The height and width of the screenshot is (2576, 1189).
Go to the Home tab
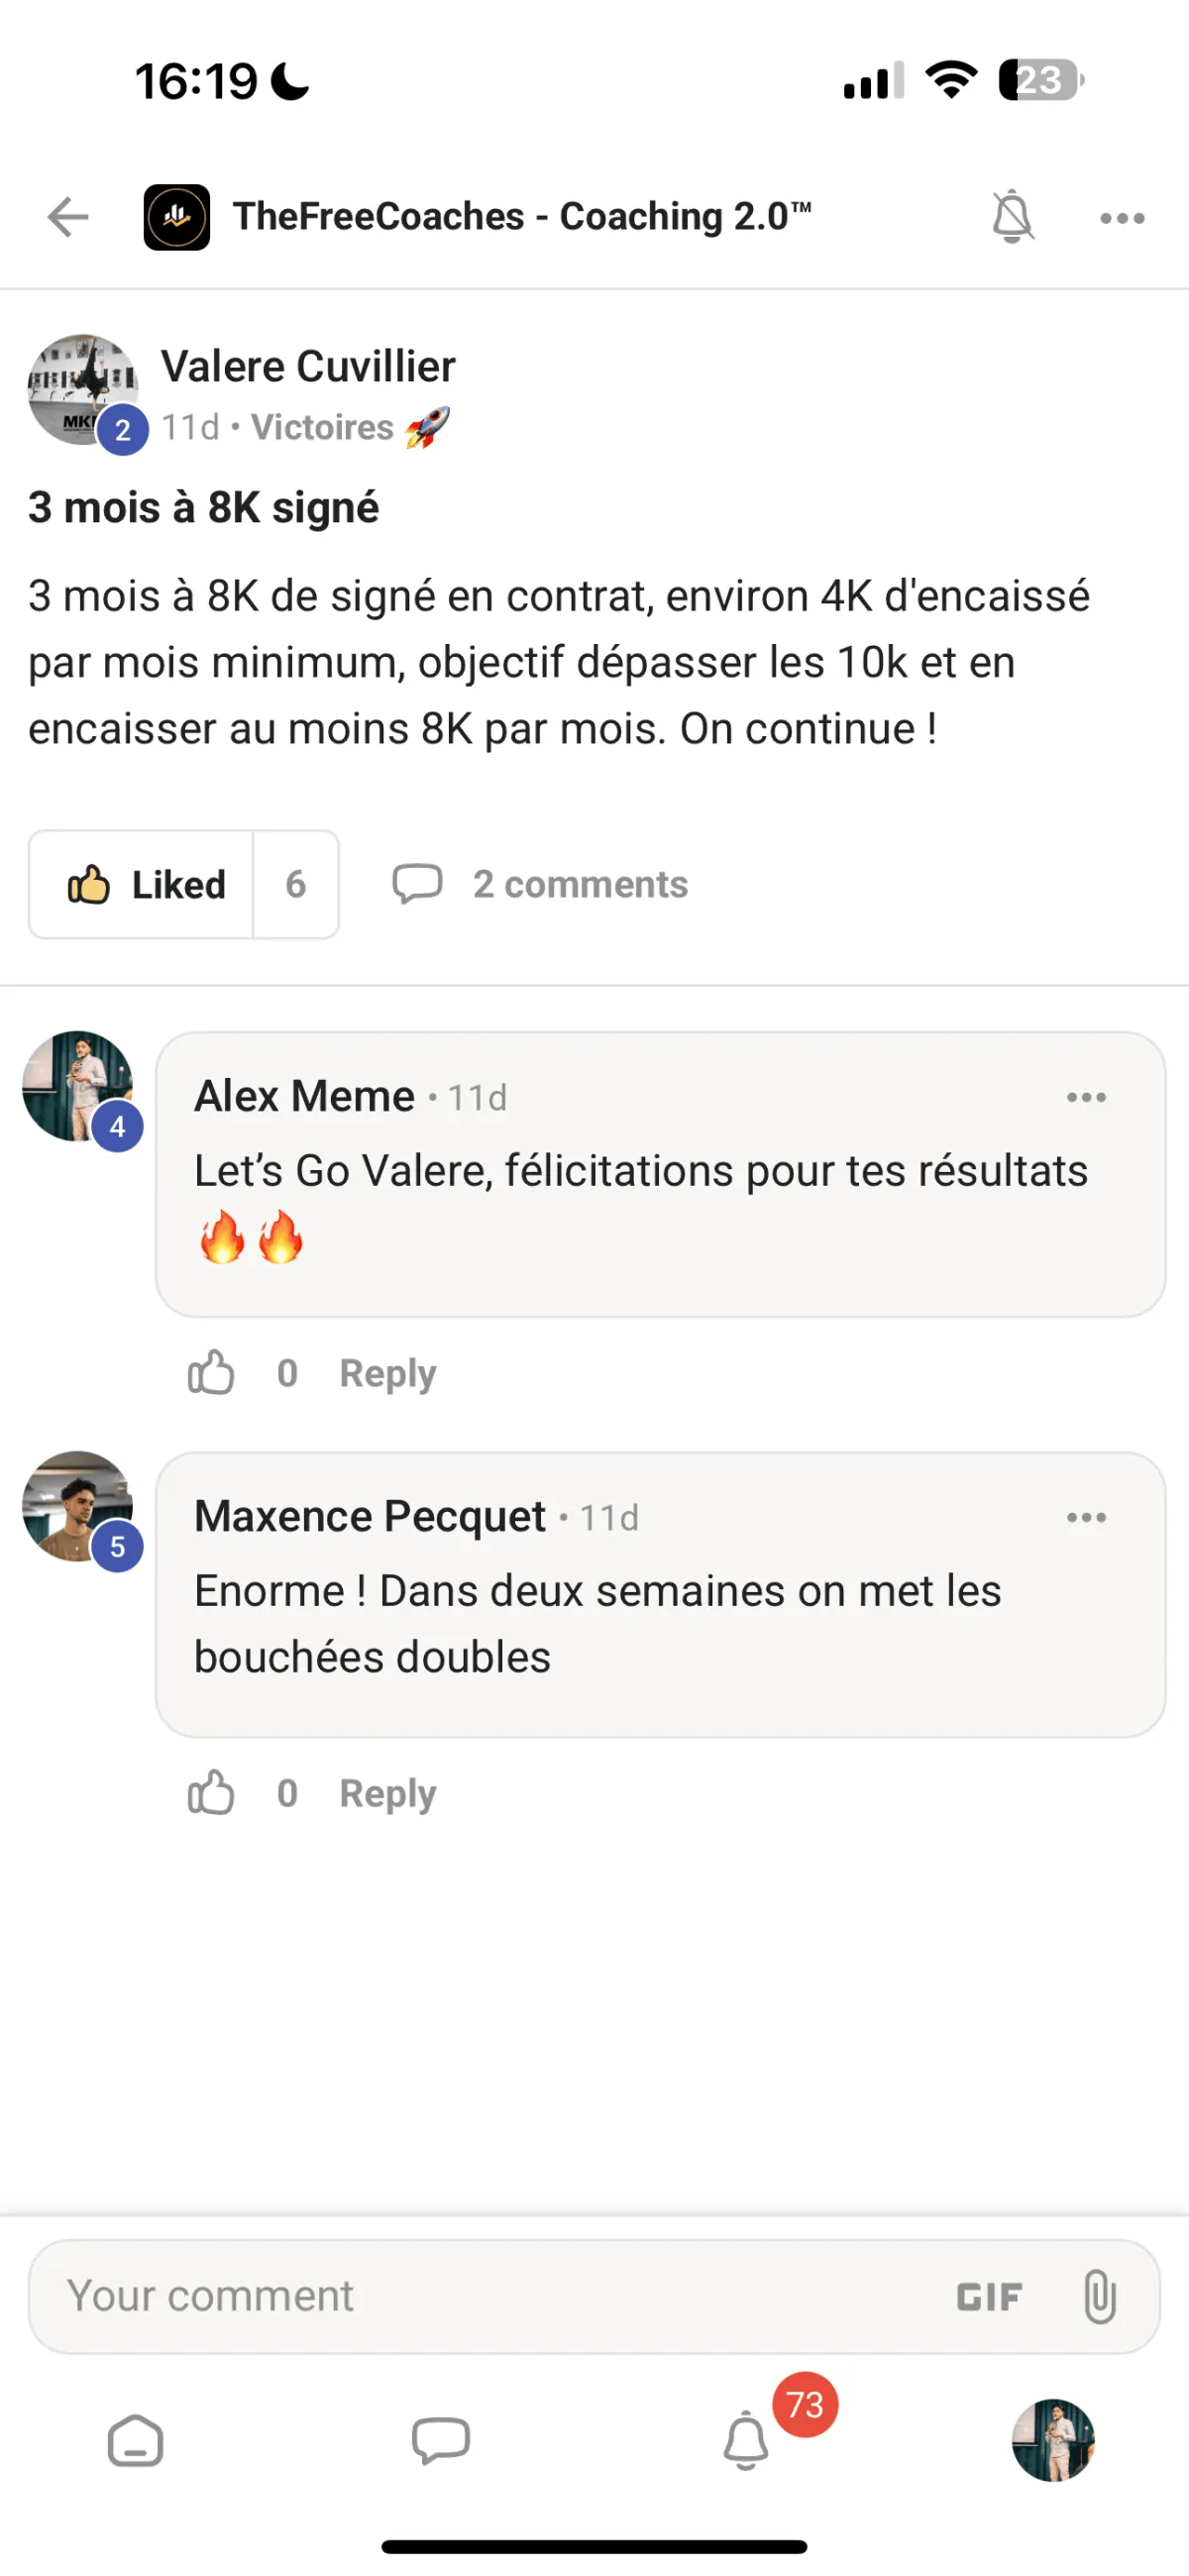(x=136, y=2441)
